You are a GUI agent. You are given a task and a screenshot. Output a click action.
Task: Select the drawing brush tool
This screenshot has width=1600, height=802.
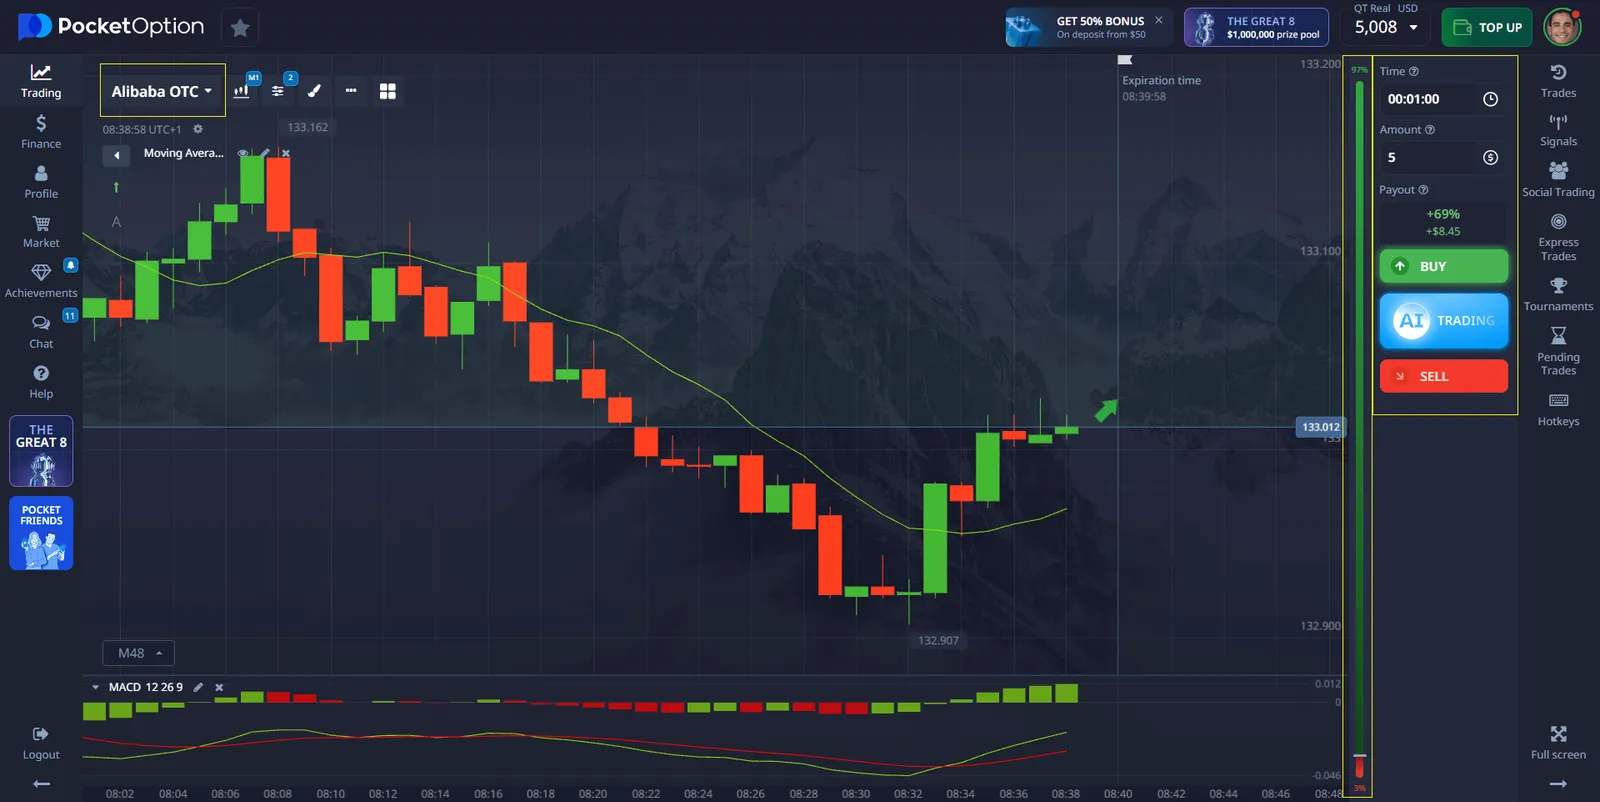point(314,91)
